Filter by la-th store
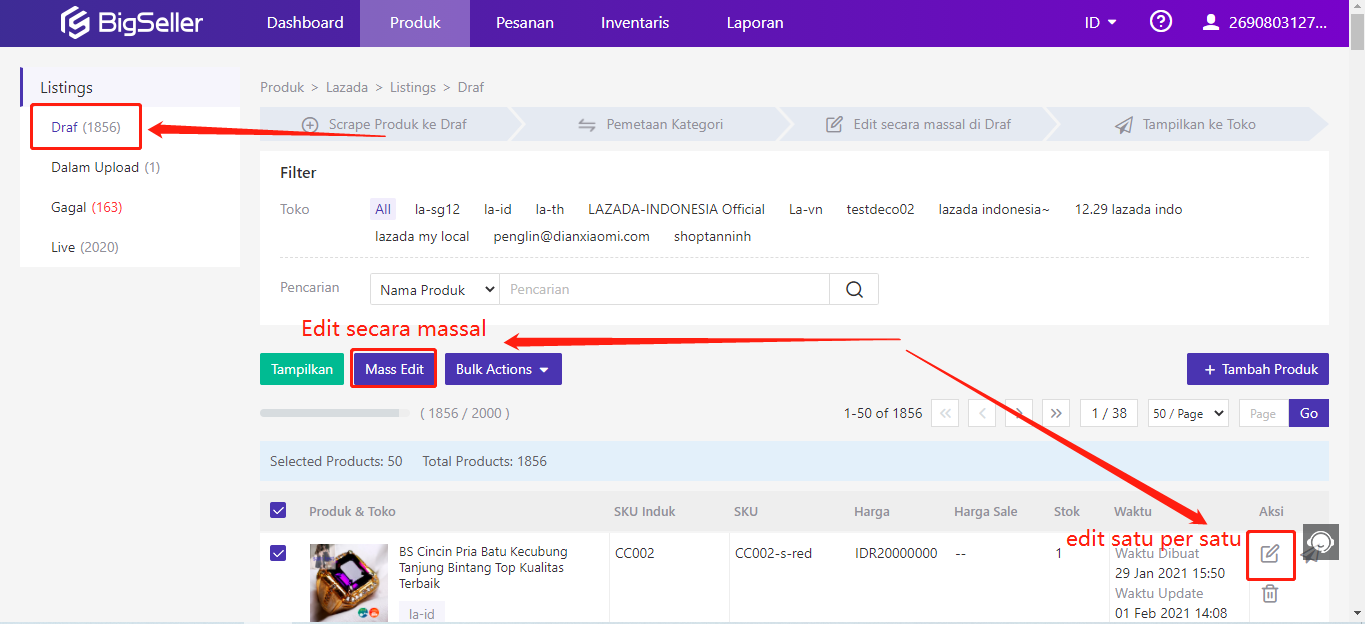Image resolution: width=1365 pixels, height=624 pixels. (550, 209)
